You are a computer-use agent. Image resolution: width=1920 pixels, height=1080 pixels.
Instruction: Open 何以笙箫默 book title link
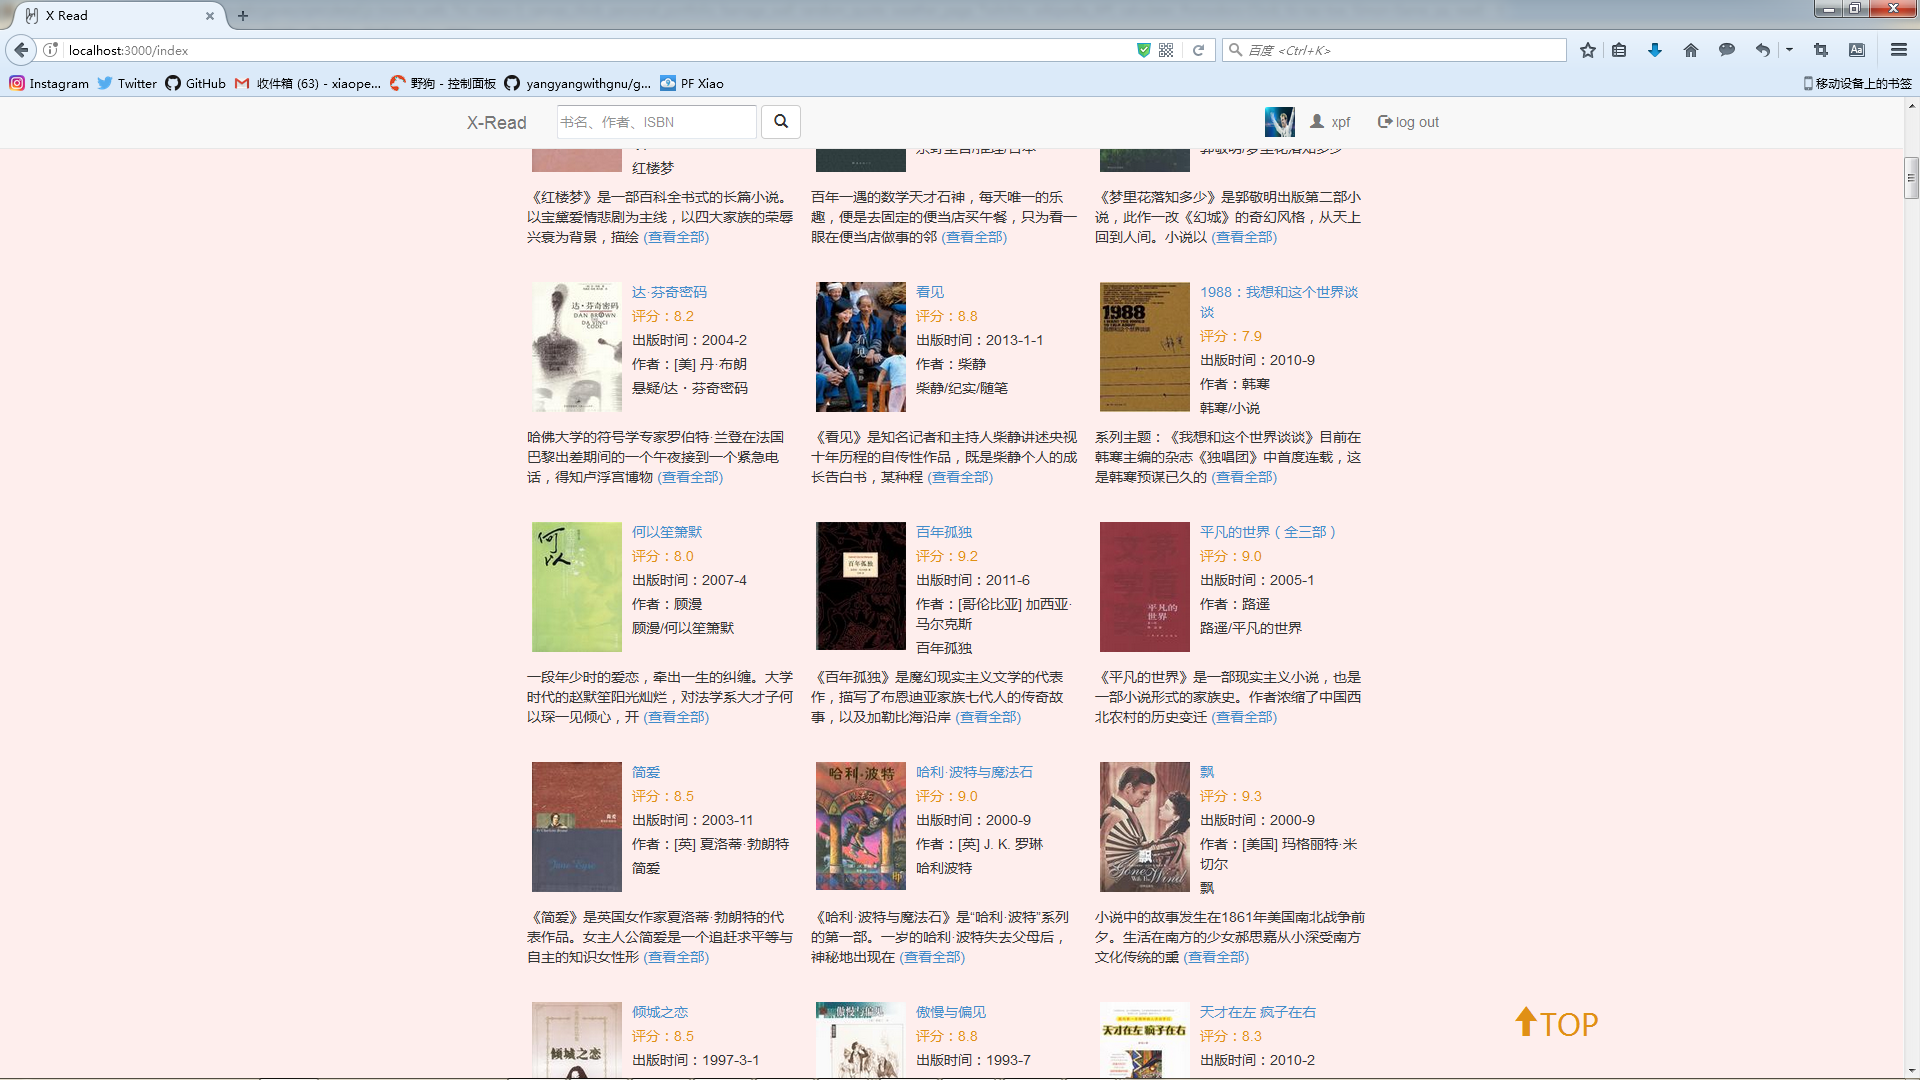[x=667, y=532]
